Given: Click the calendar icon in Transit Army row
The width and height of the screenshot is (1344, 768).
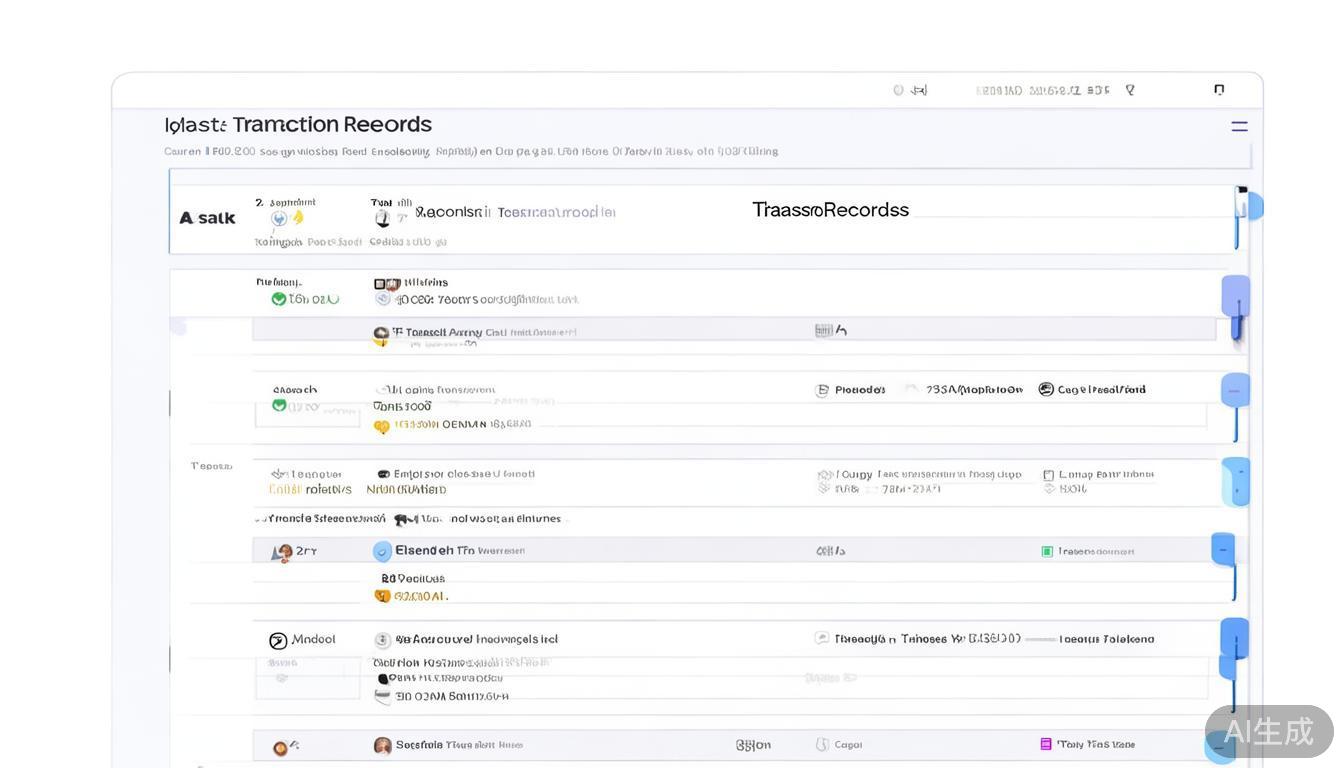Looking at the screenshot, I should point(823,330).
